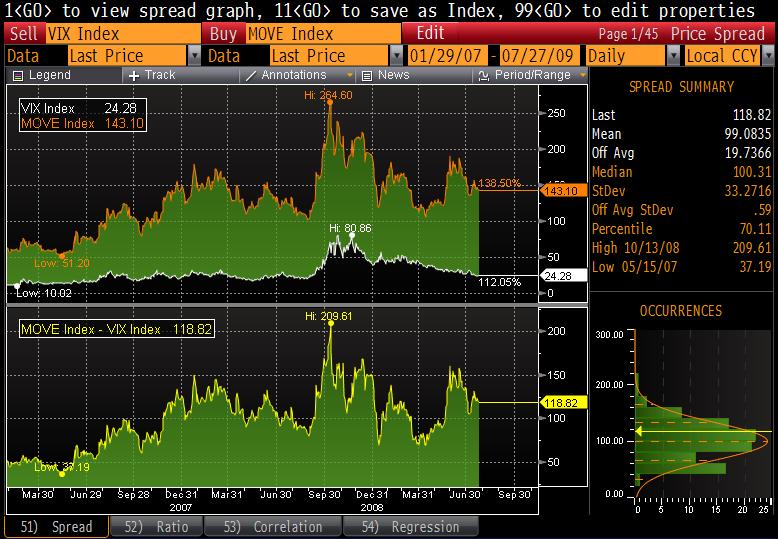Click the start date 01/29/07 field

[446, 56]
